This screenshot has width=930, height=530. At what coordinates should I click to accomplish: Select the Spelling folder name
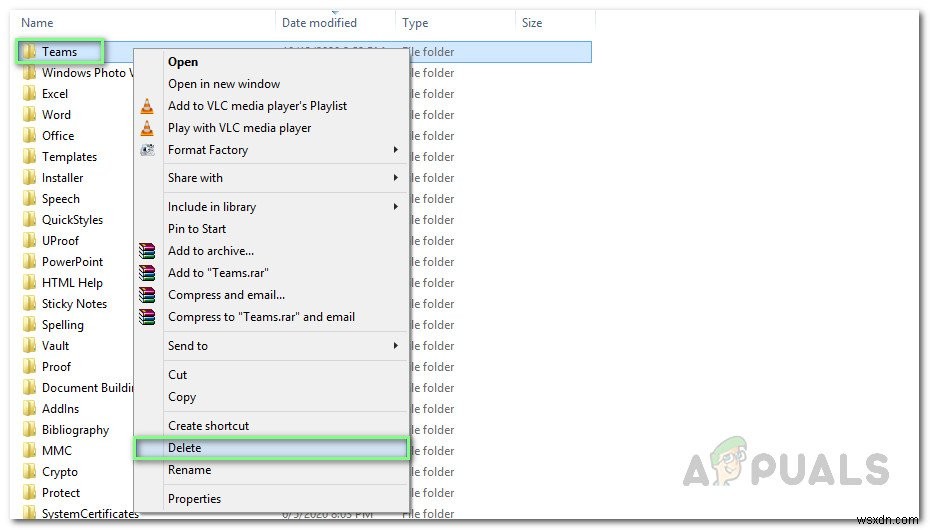click(x=62, y=325)
